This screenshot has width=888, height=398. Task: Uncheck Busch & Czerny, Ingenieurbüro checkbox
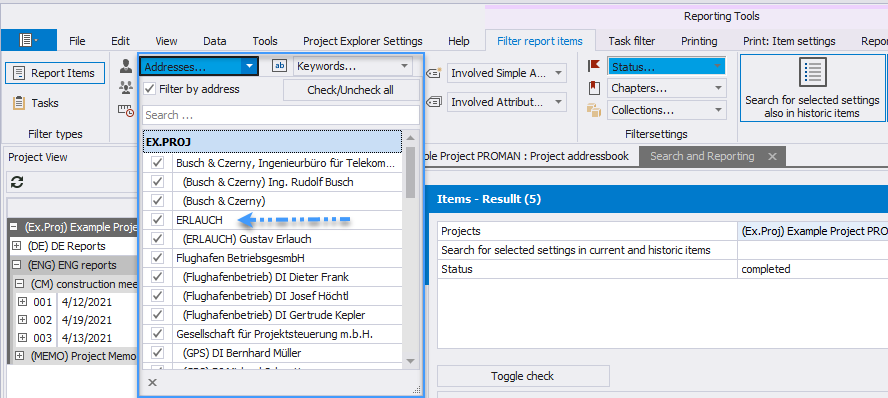coord(158,164)
